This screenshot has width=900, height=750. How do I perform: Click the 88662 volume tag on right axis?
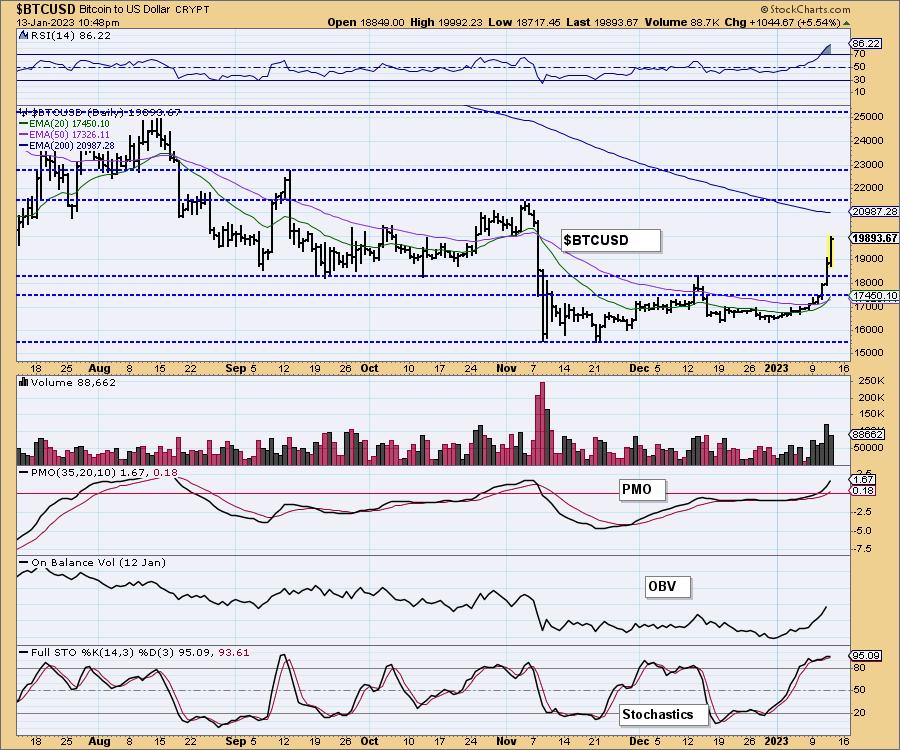pyautogui.click(x=867, y=434)
